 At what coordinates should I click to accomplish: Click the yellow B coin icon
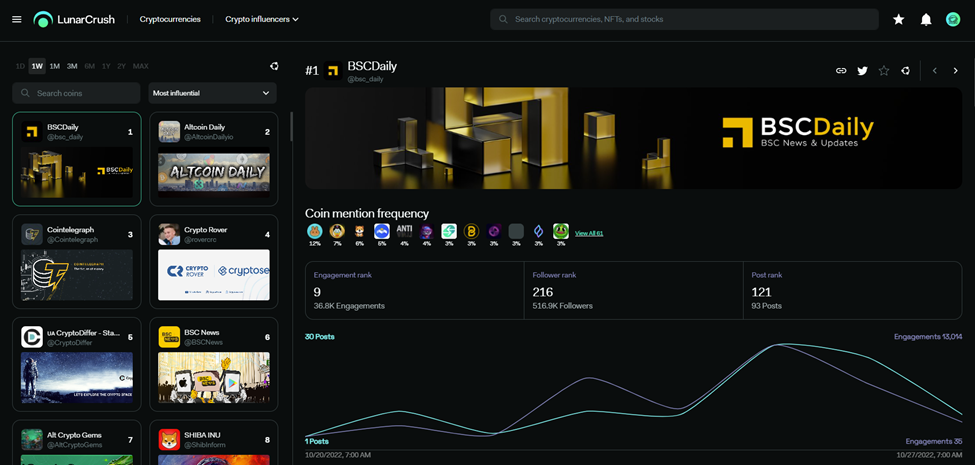pos(471,231)
